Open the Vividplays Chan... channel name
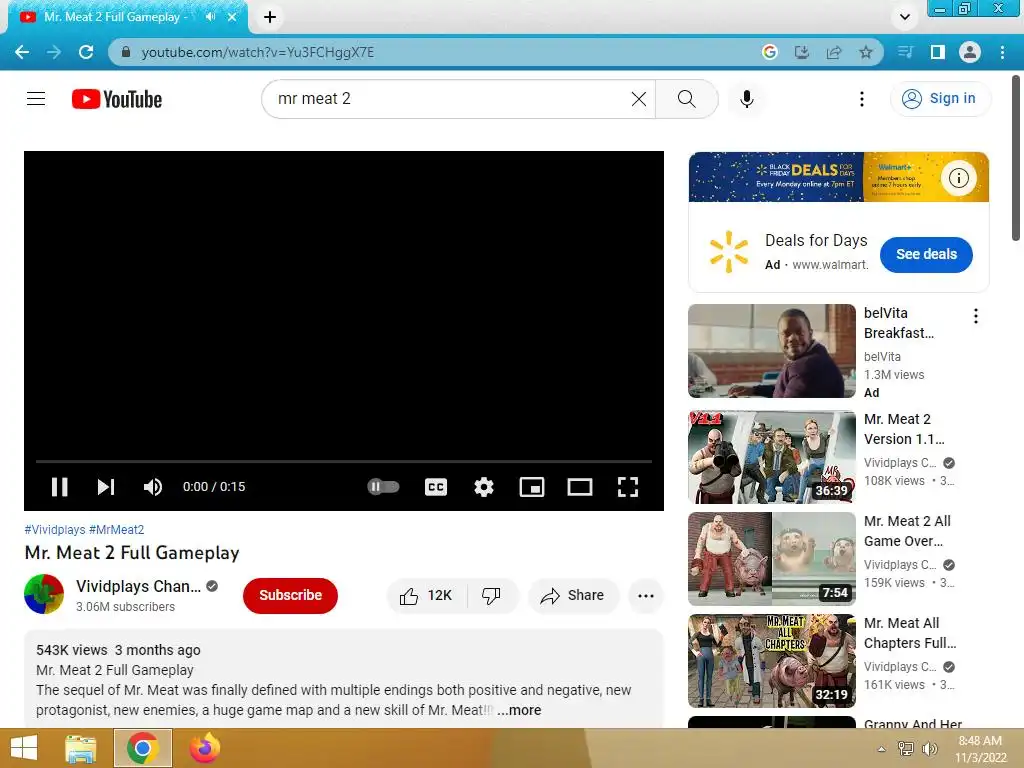The image size is (1024, 768). tap(138, 586)
